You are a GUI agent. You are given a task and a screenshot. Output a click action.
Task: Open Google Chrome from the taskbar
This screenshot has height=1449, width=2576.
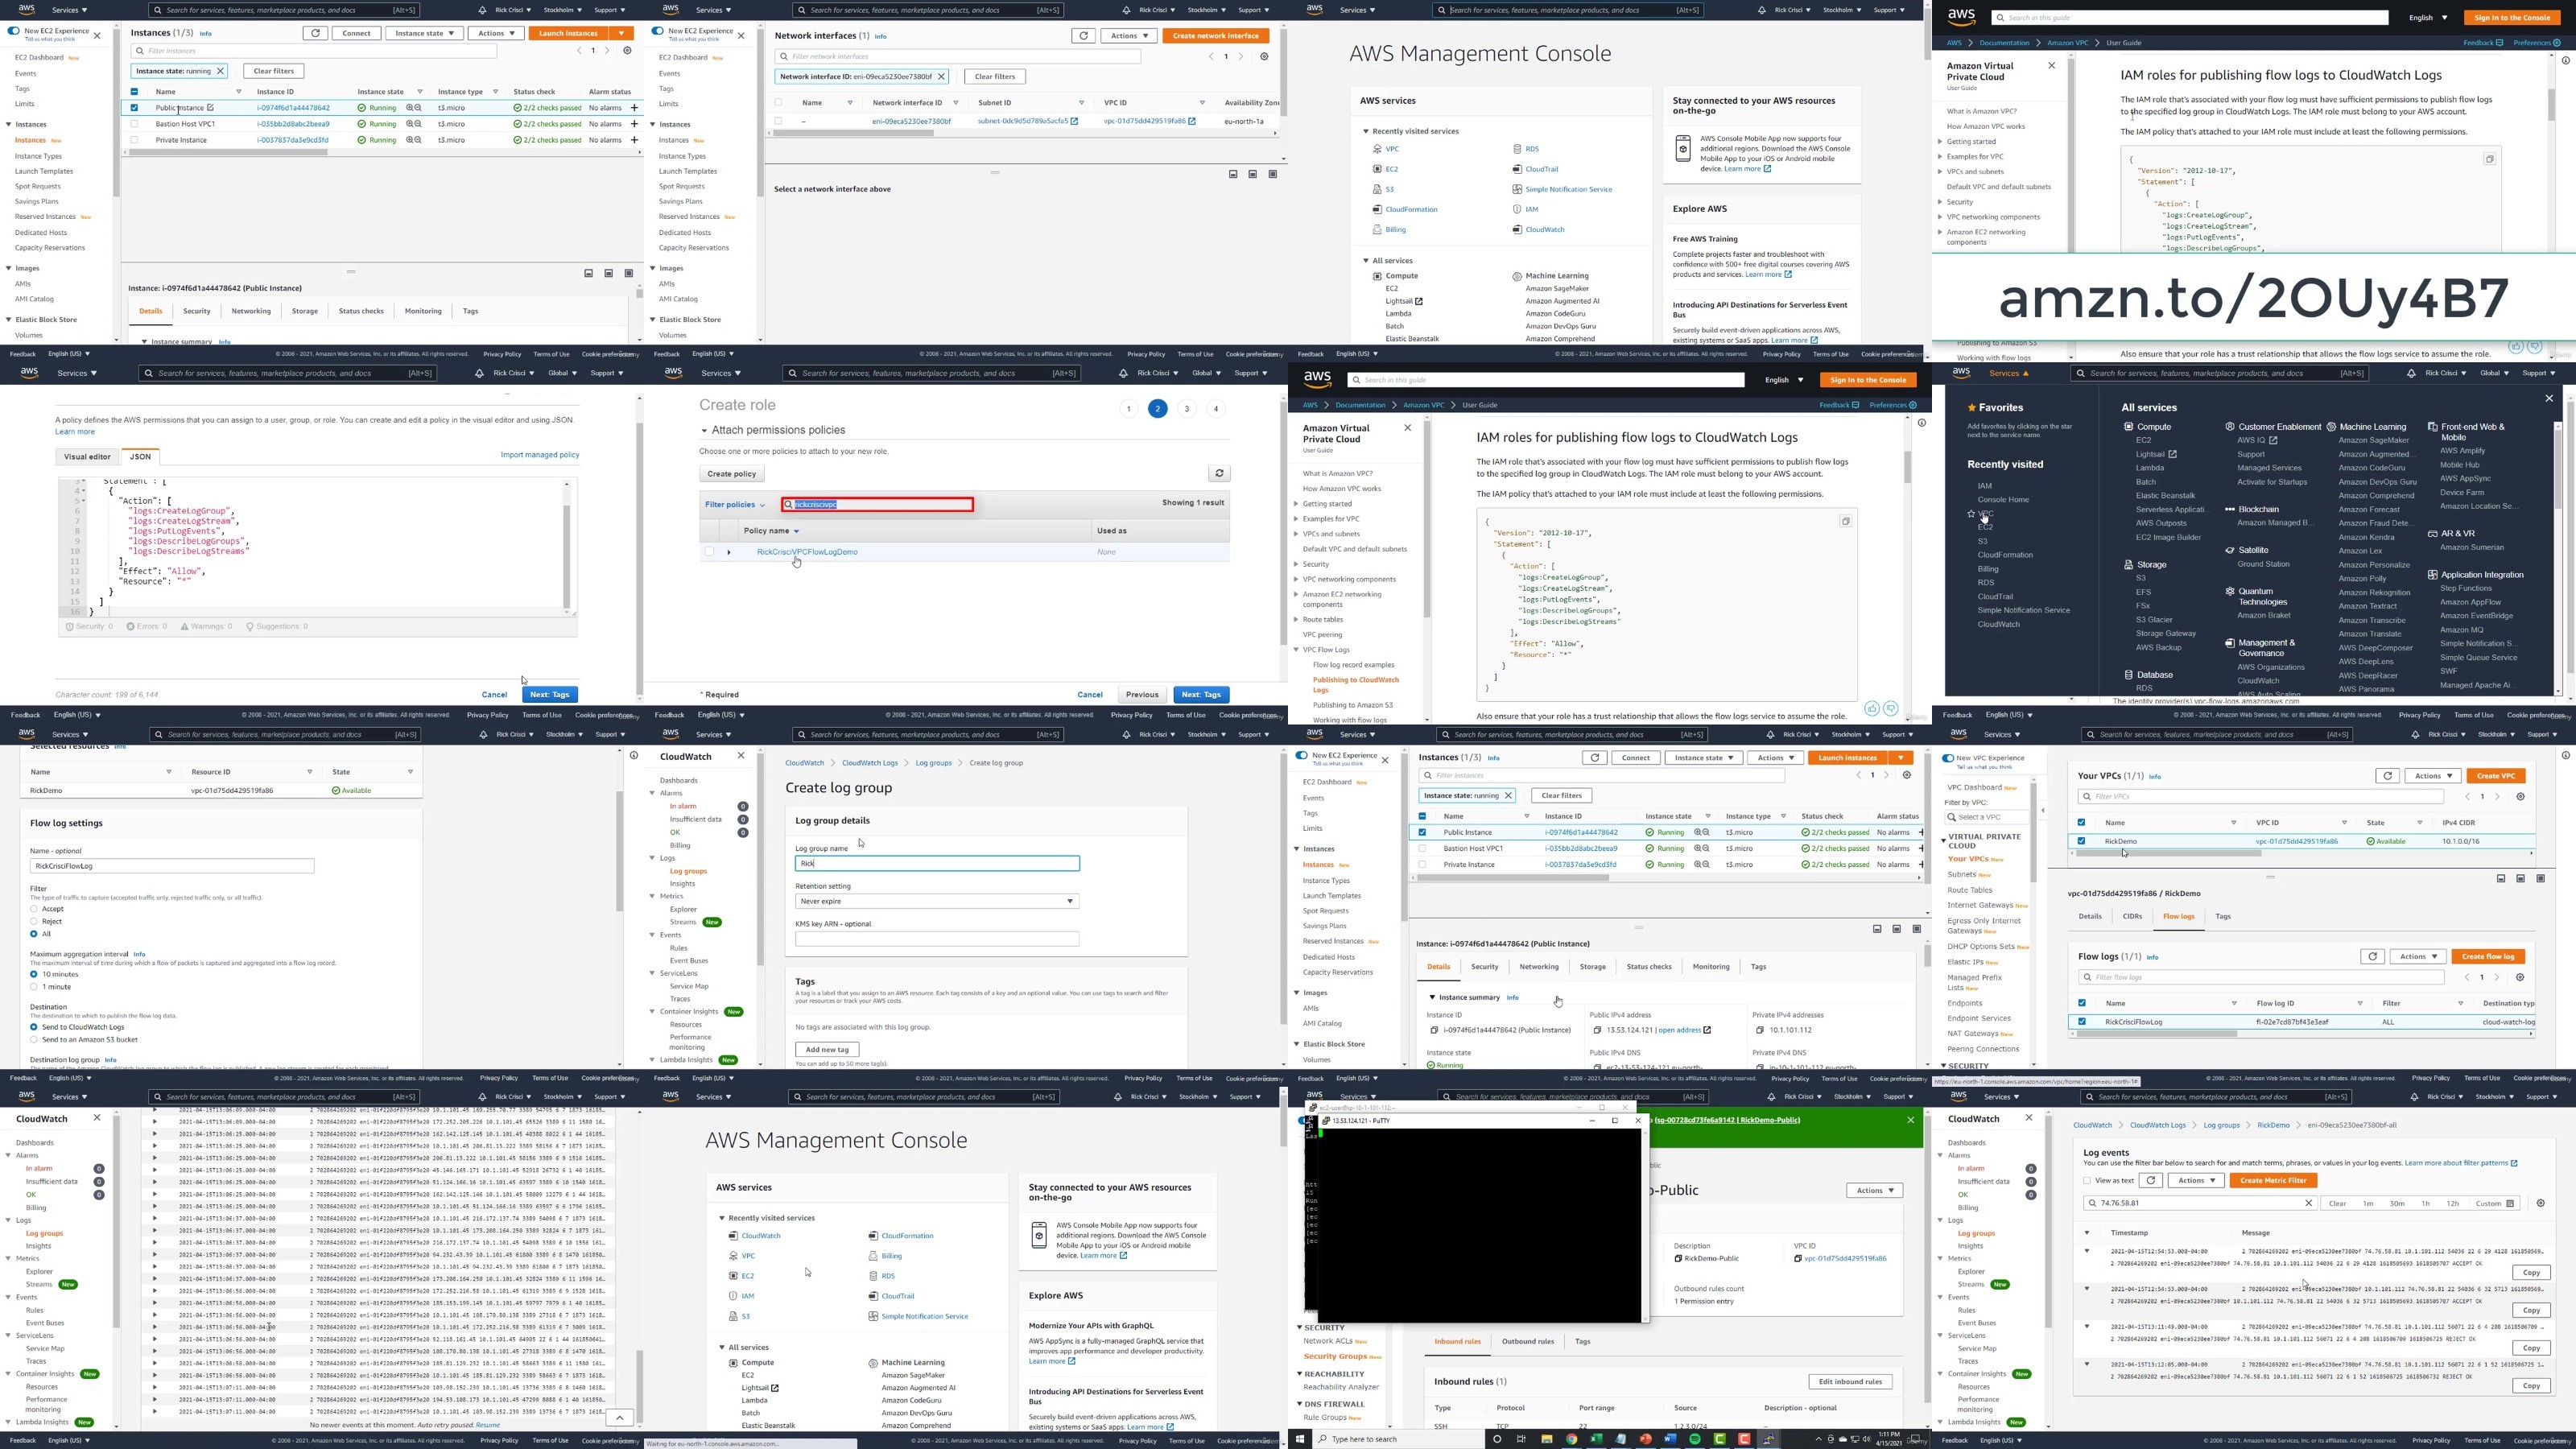(1571, 1439)
